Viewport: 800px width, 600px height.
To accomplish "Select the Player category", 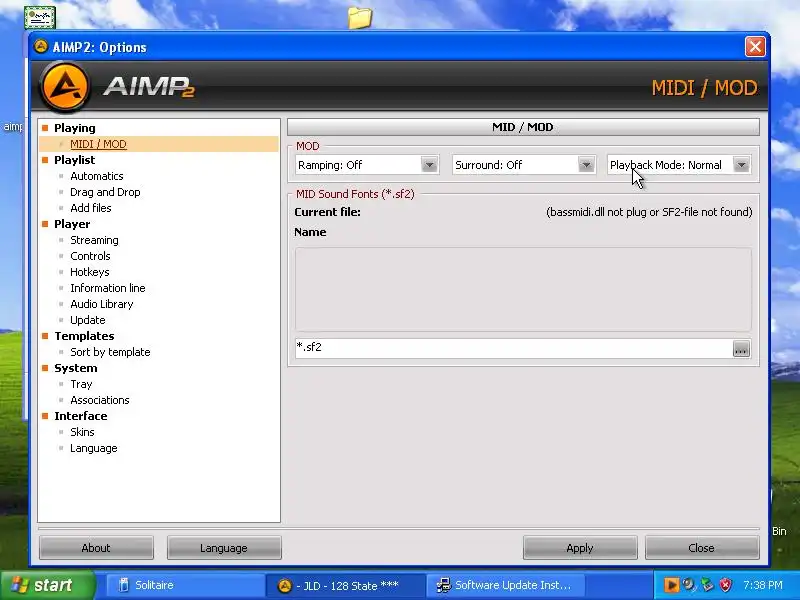I will (x=72, y=224).
